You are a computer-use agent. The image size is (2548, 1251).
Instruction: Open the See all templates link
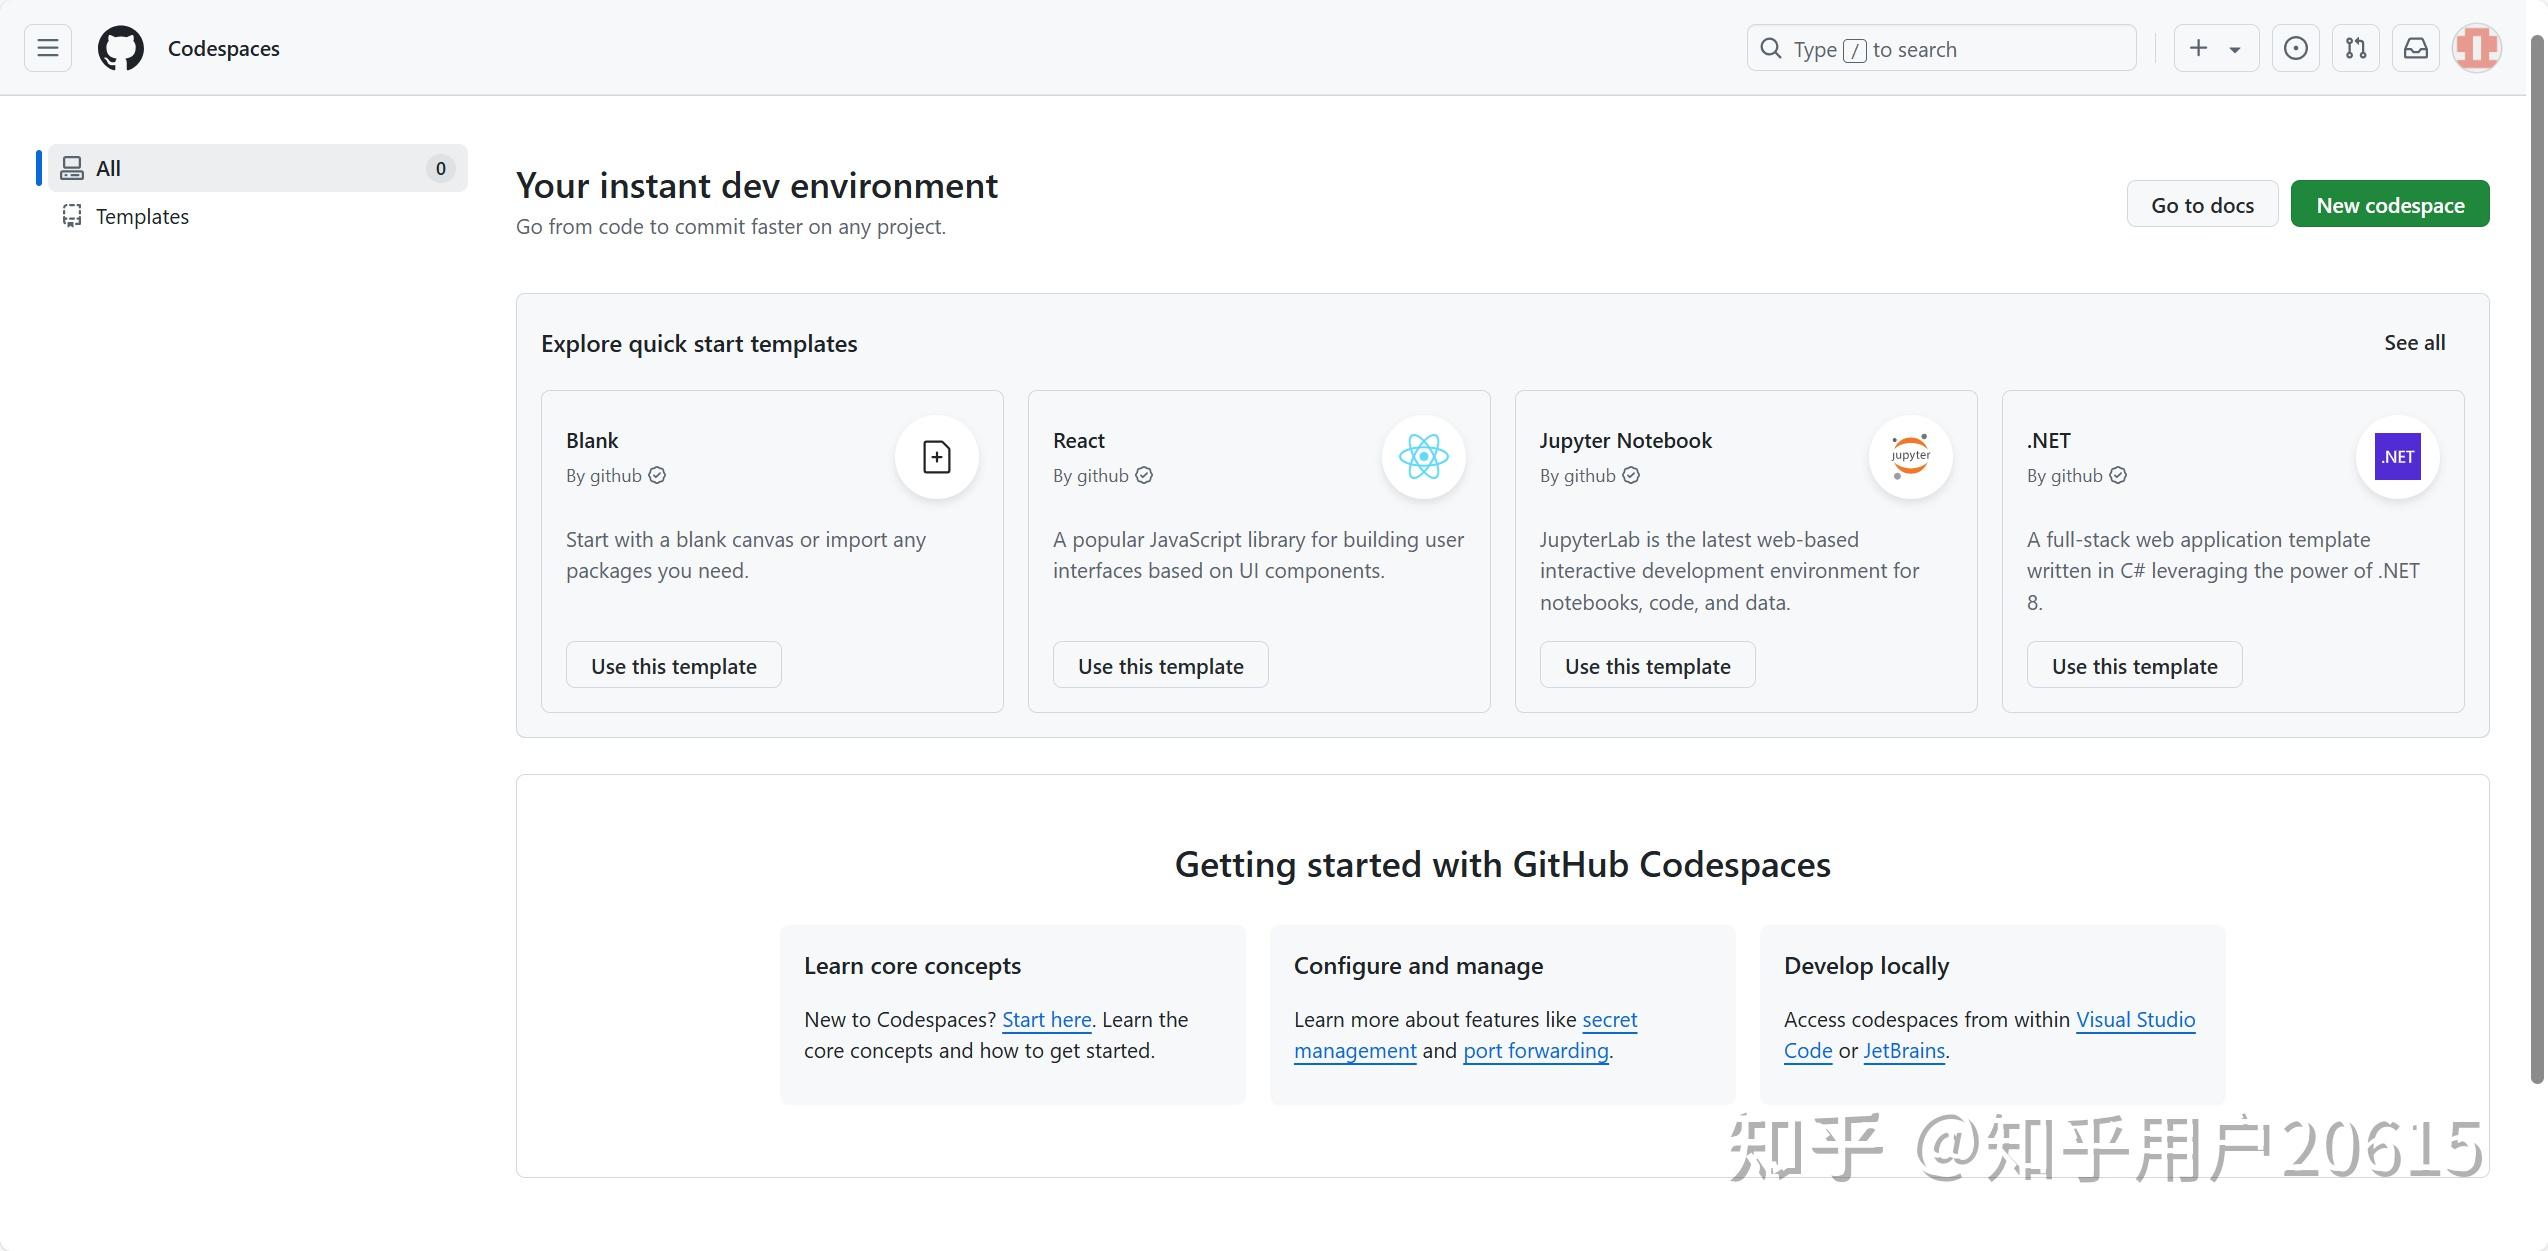2414,343
